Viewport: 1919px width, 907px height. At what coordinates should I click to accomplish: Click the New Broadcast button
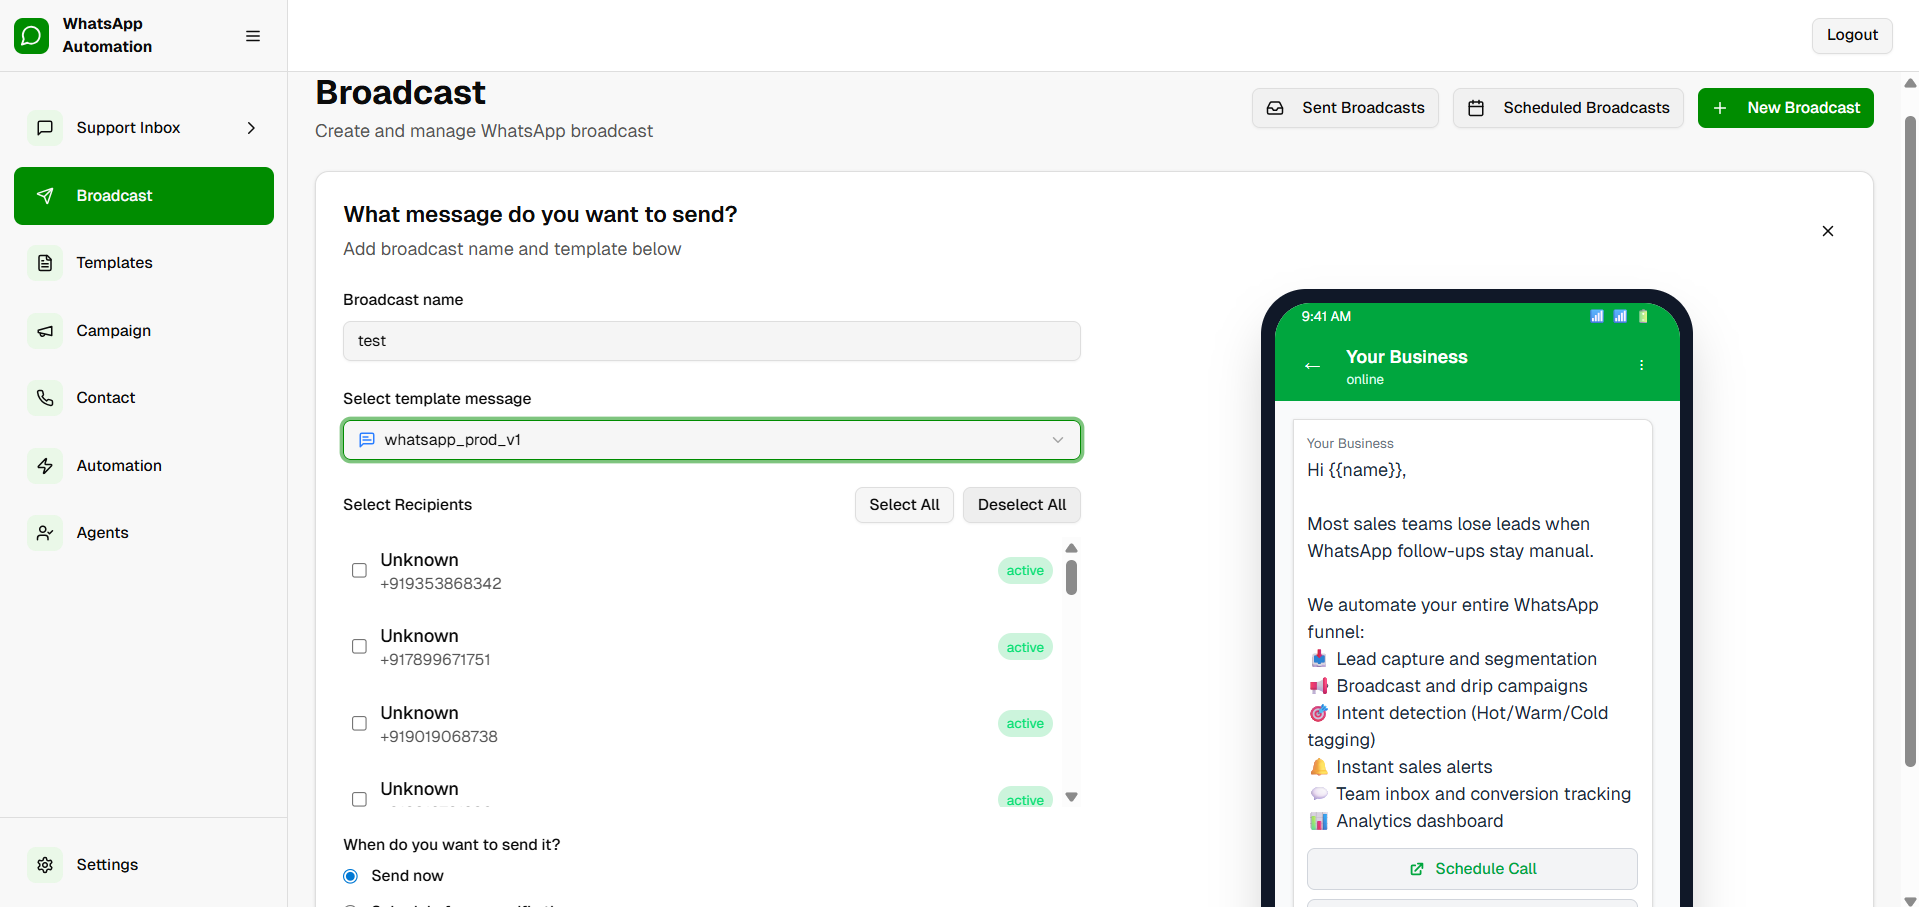(x=1785, y=108)
